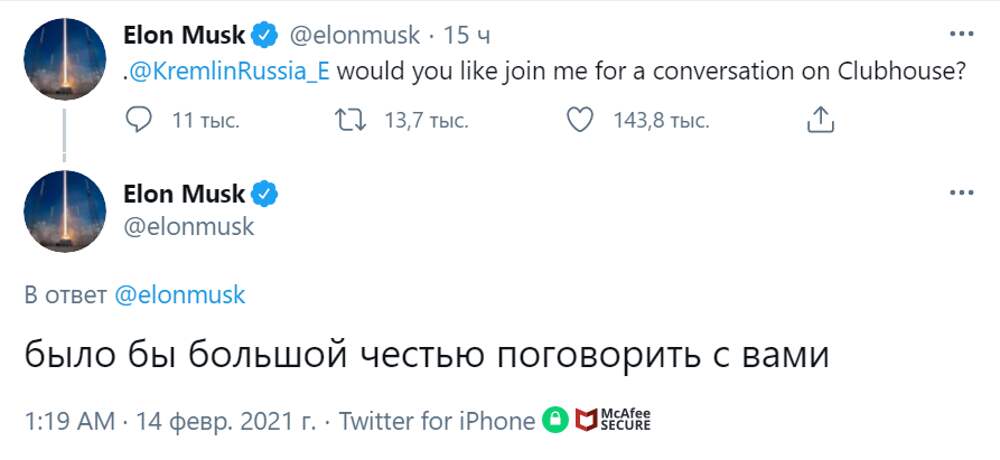The width and height of the screenshot is (1000, 460).
Task: Open the more options menu on the top tweet
Action: point(961,35)
